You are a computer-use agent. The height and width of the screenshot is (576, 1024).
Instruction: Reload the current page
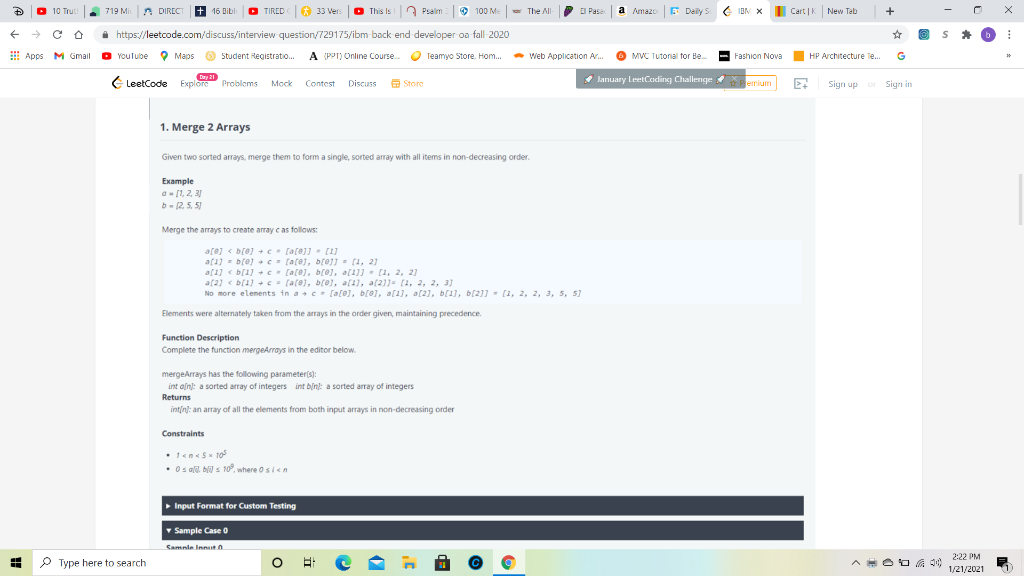[x=57, y=35]
